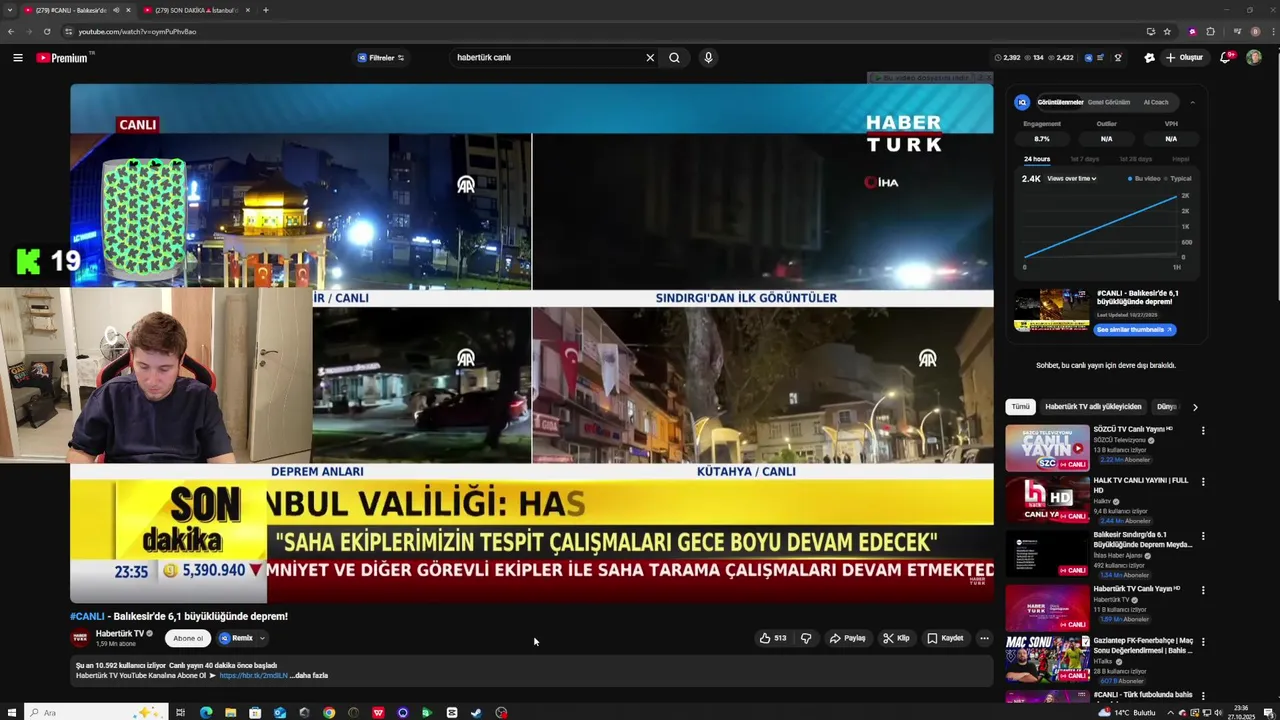Open the Habertürk TV channel avatar

80,638
